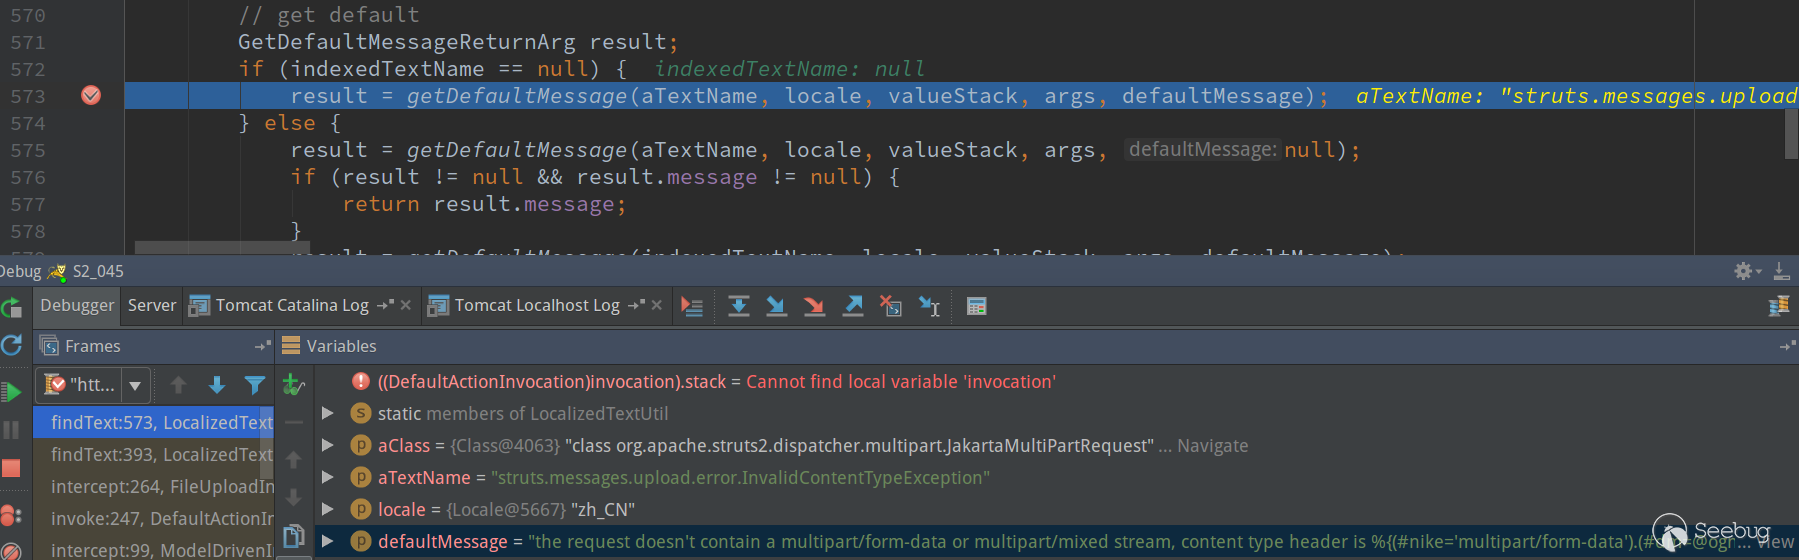Select the aTextName variable row
This screenshot has height=560, width=1799.
click(x=1056, y=477)
